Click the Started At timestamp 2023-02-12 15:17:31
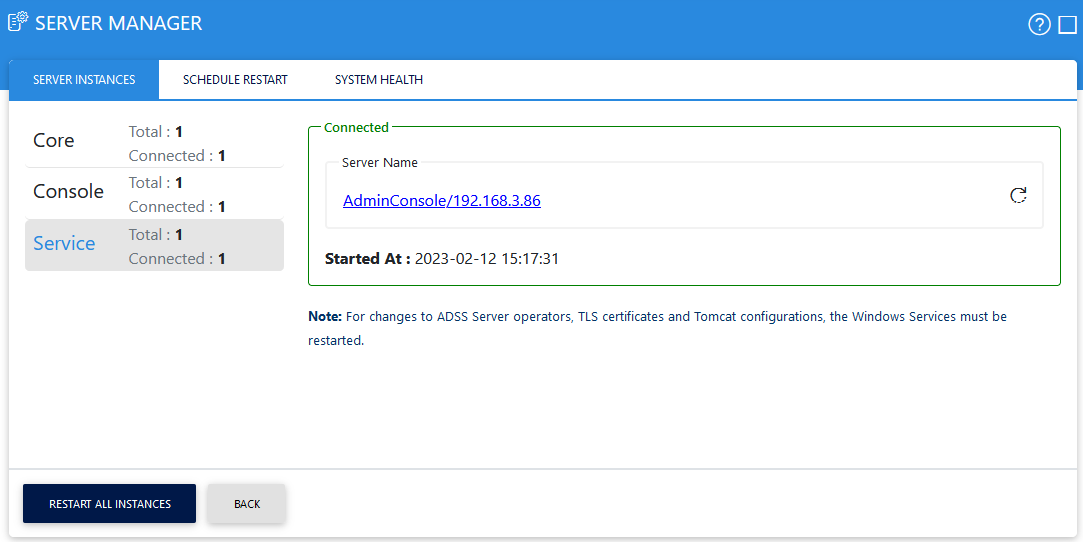The height and width of the screenshot is (542, 1083). [486, 259]
